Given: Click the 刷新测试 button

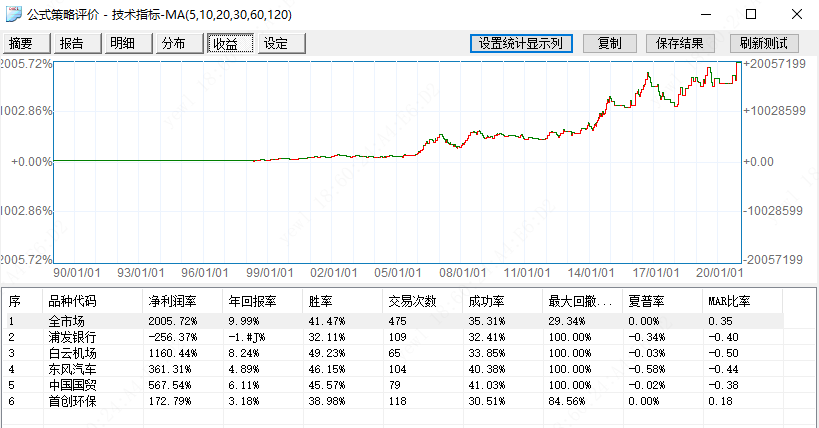Looking at the screenshot, I should click(x=764, y=43).
